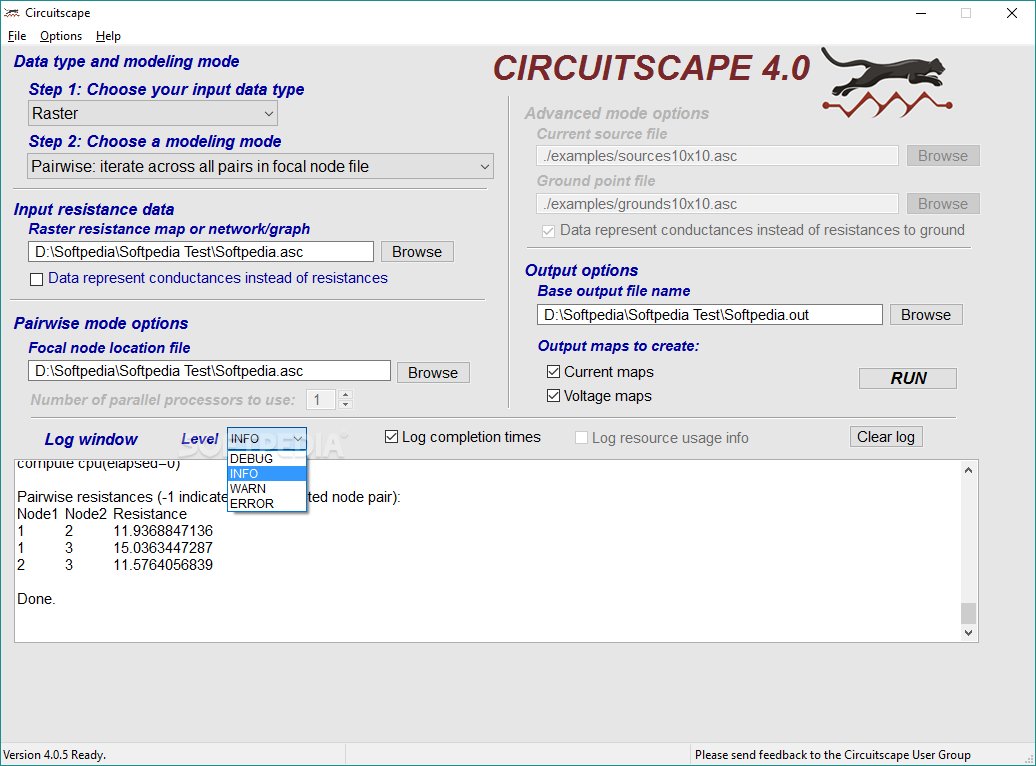Click the resistance value 15.0363447287
1036x766 pixels.
pyautogui.click(x=163, y=548)
